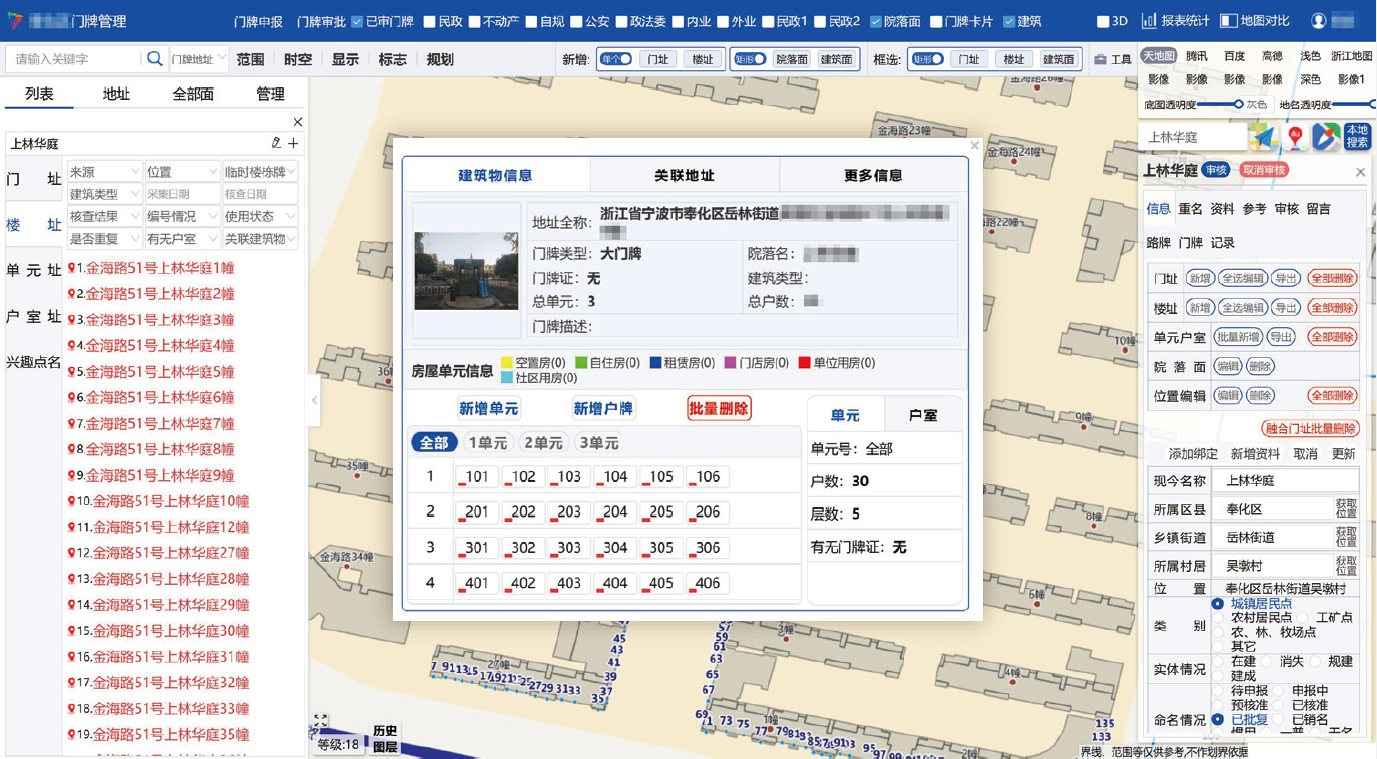Click the red 批量删除 button

[718, 408]
